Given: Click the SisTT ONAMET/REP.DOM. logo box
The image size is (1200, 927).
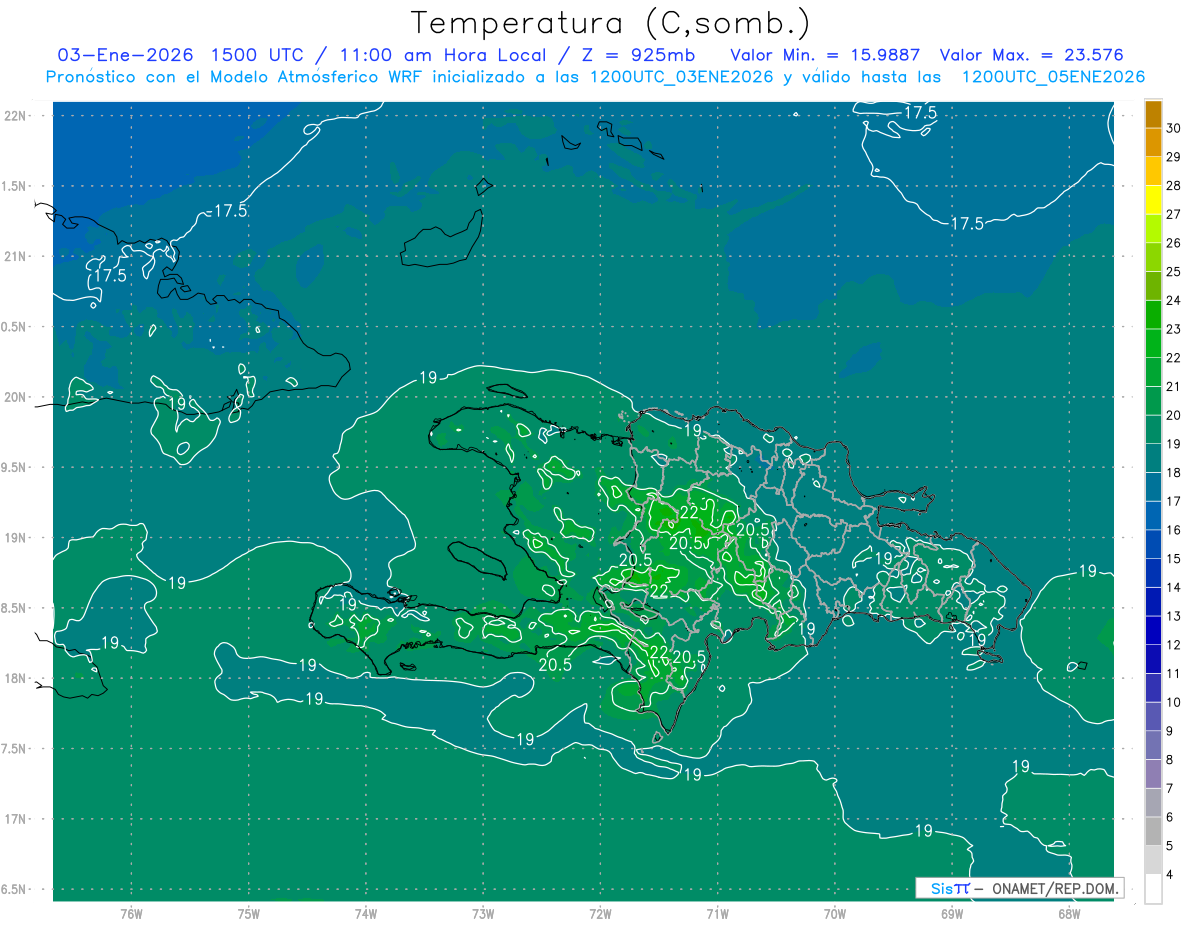Looking at the screenshot, I should click(x=1019, y=888).
